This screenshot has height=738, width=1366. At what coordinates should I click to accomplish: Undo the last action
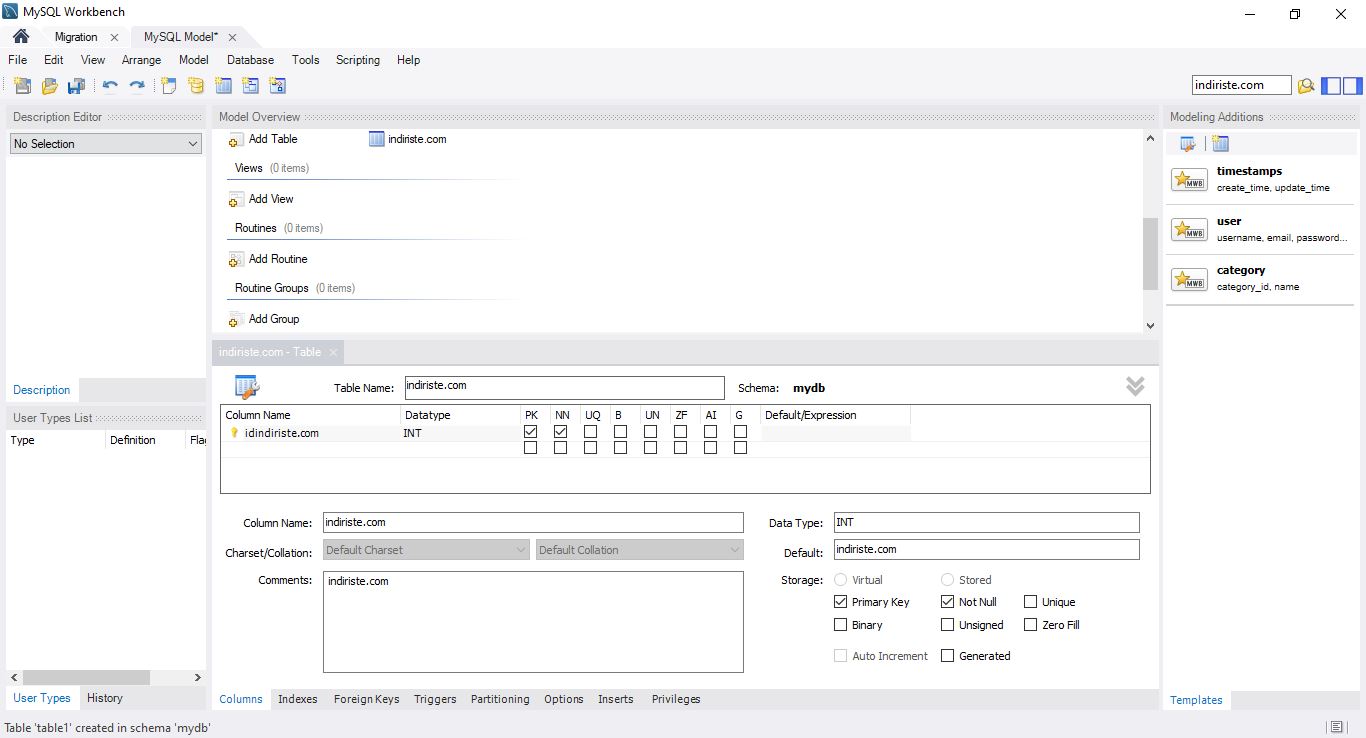[x=110, y=86]
